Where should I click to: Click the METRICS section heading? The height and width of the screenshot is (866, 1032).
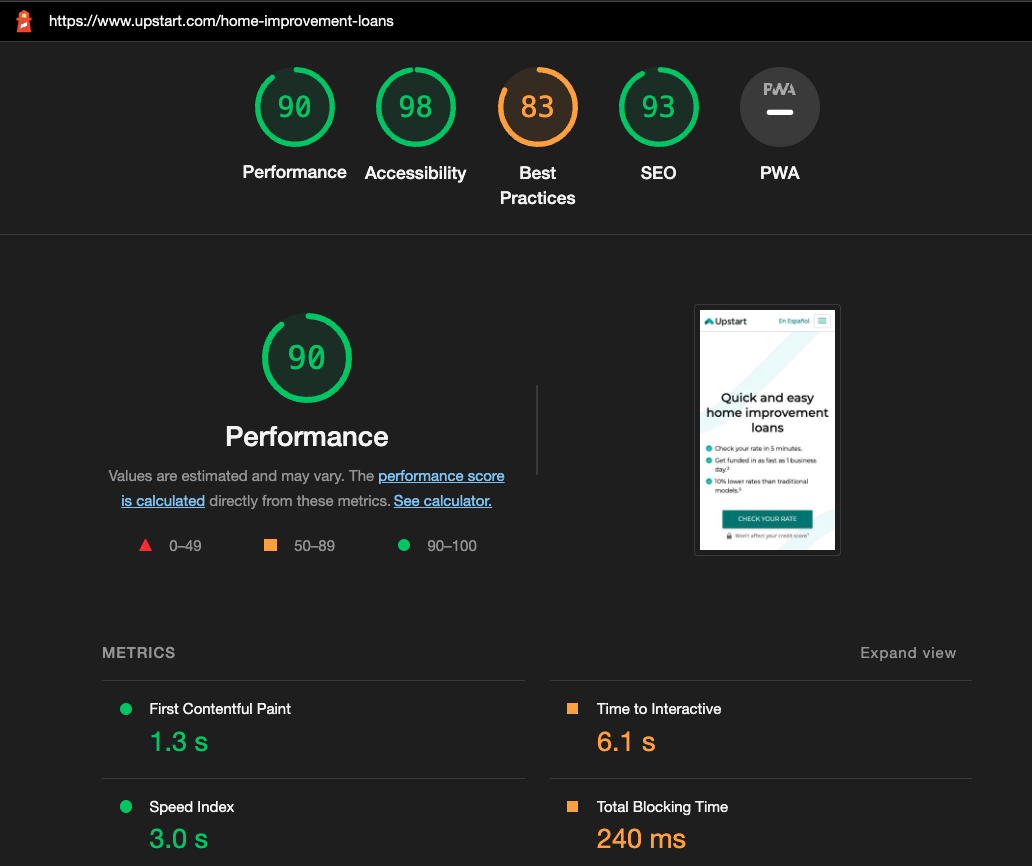click(138, 653)
